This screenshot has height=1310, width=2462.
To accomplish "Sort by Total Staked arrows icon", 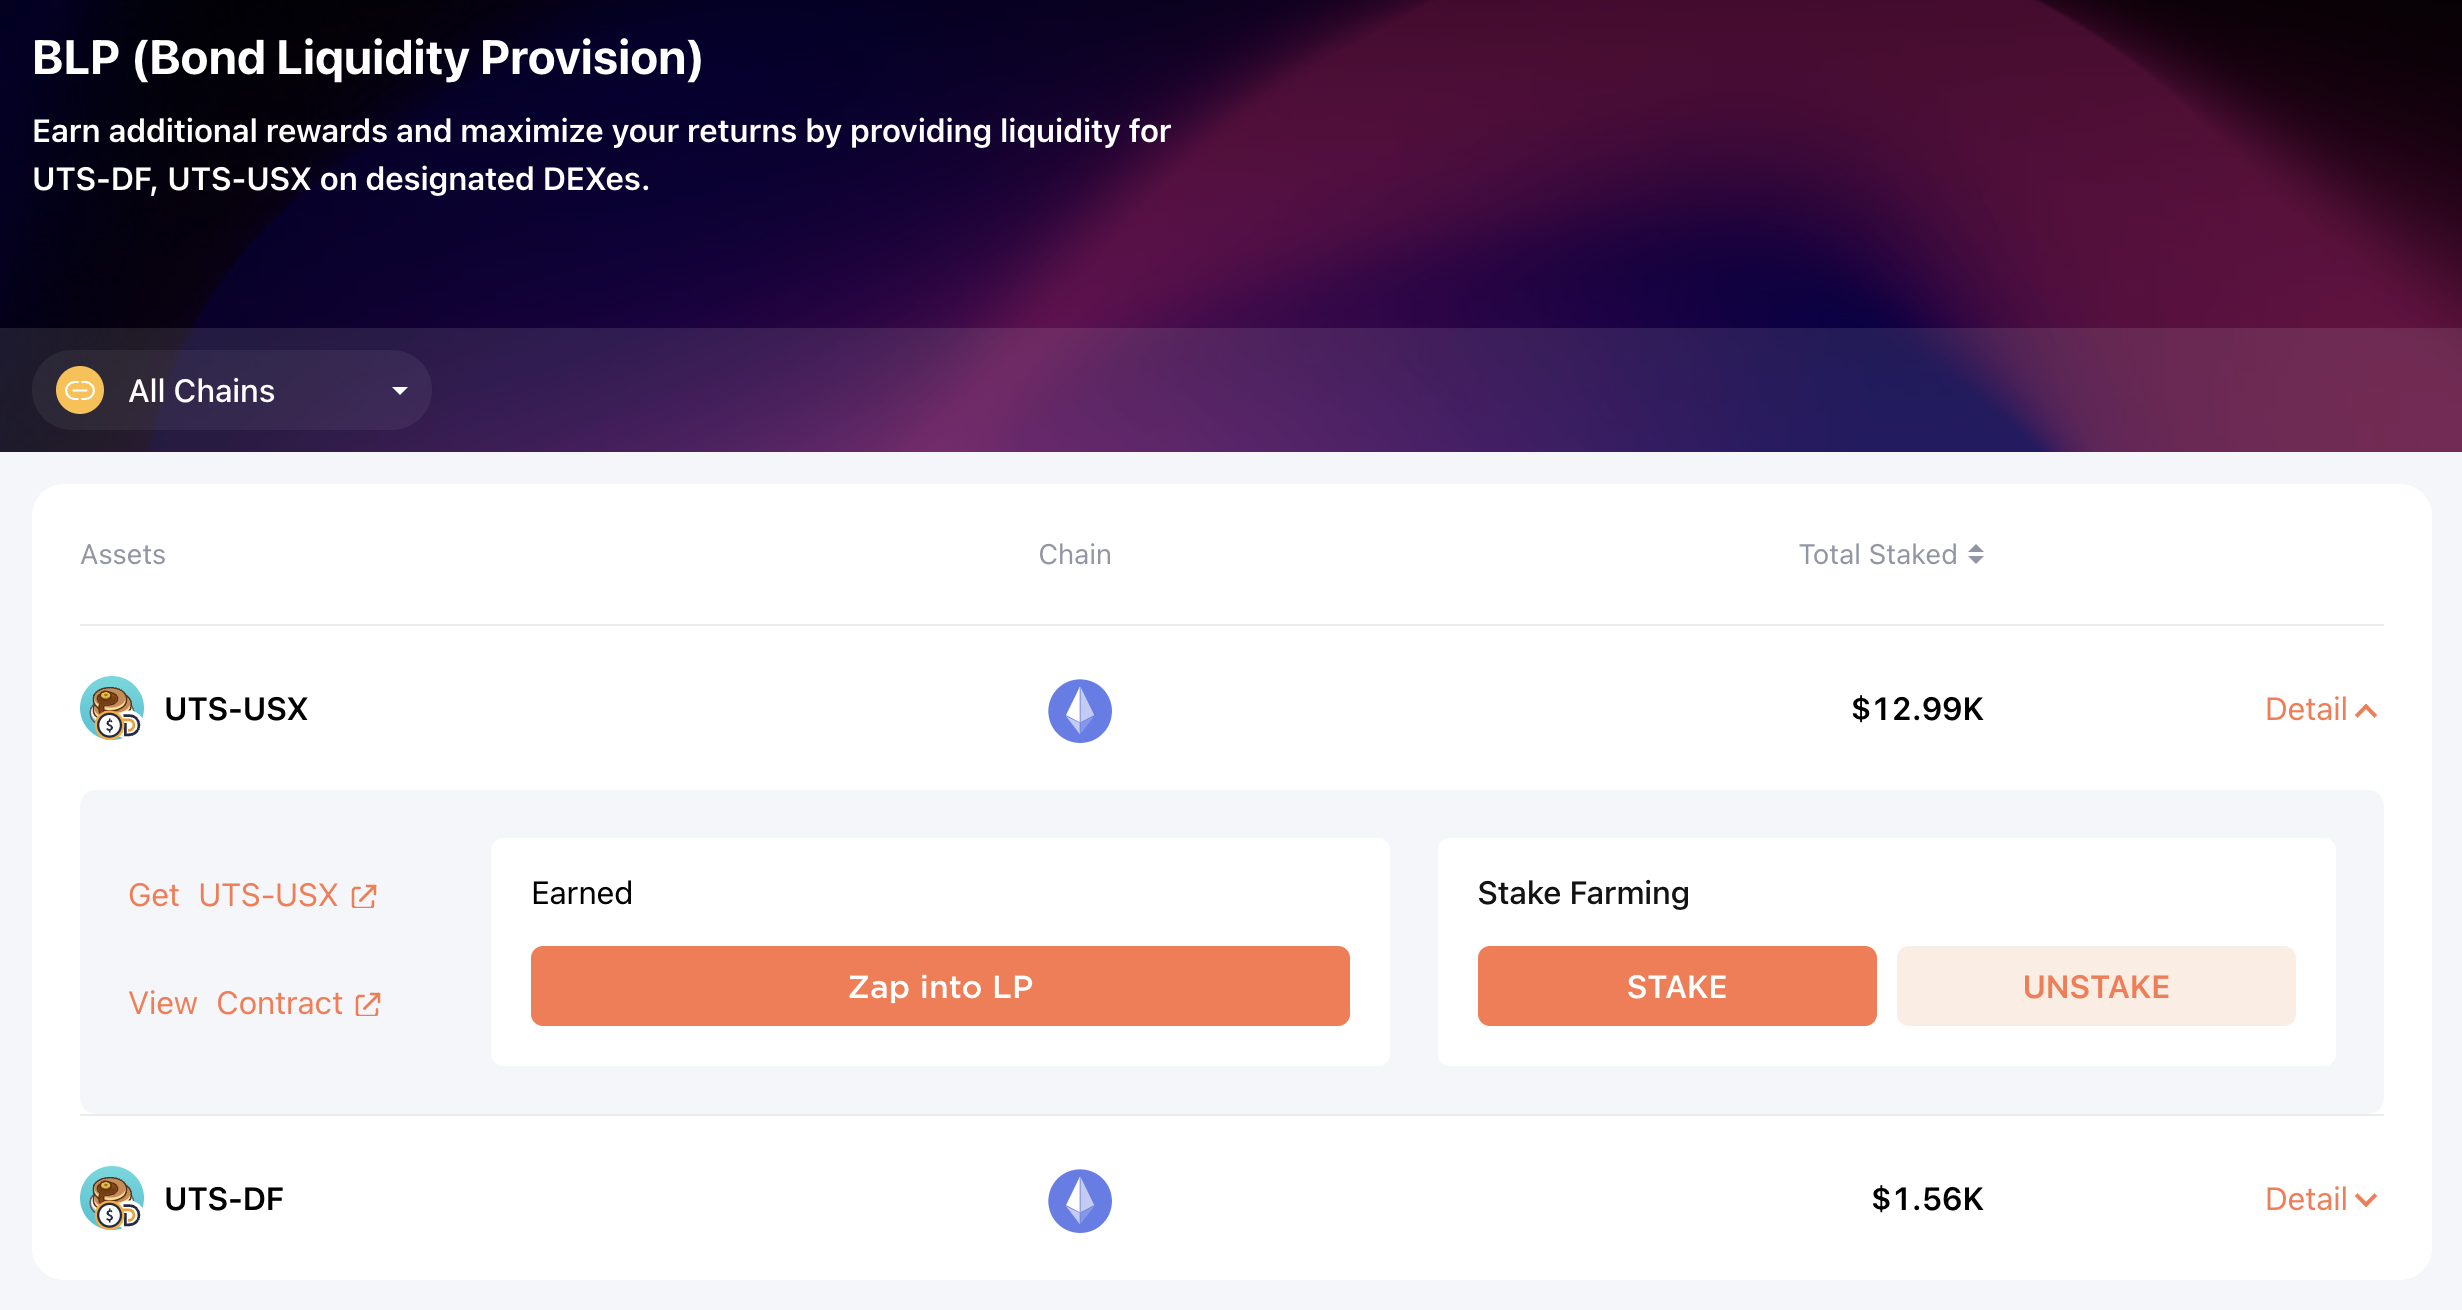I will (1976, 554).
